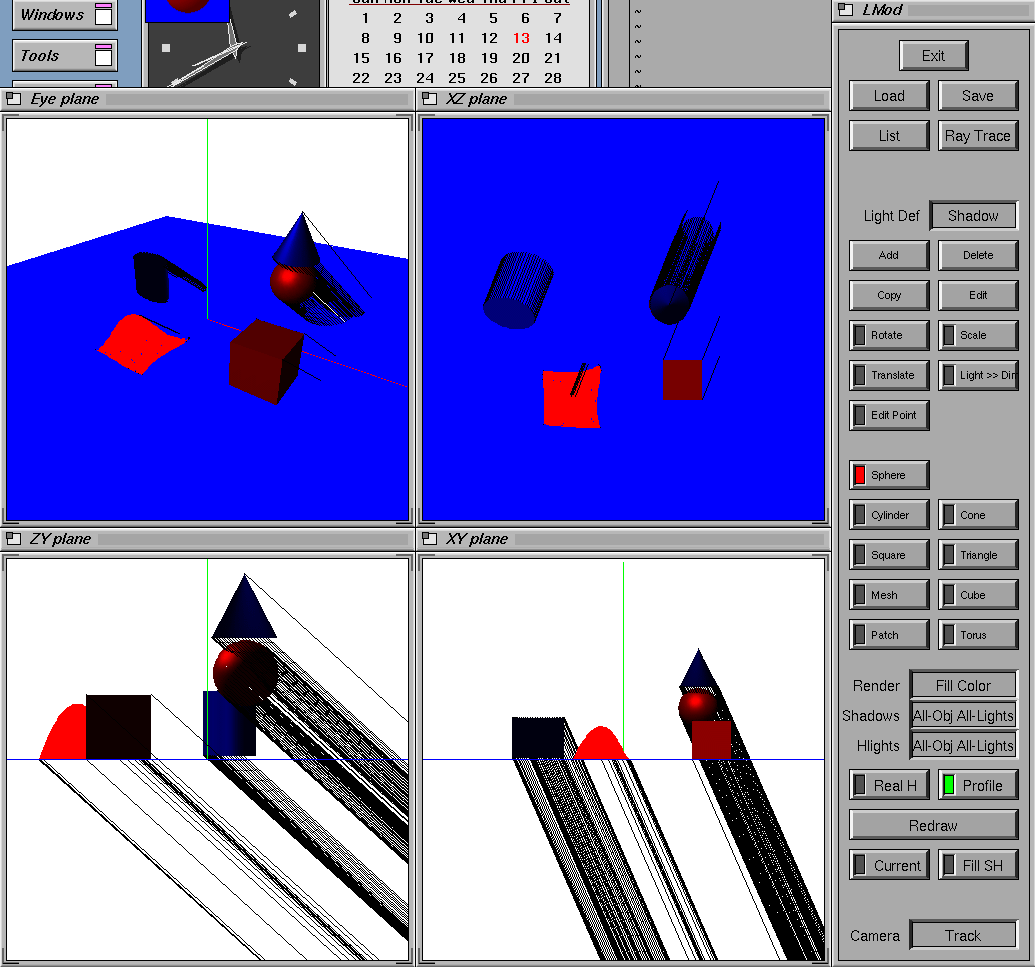Open the XY plane window menu icon
The image size is (1035, 967).
pos(429,539)
